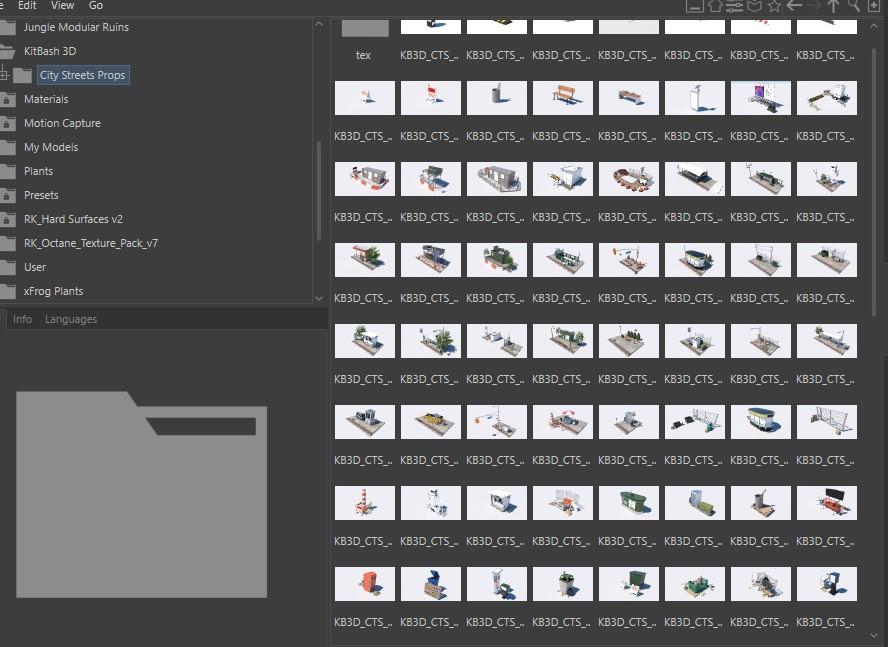888x647 pixels.
Task: Click the large folder preview image
Action: [x=142, y=495]
